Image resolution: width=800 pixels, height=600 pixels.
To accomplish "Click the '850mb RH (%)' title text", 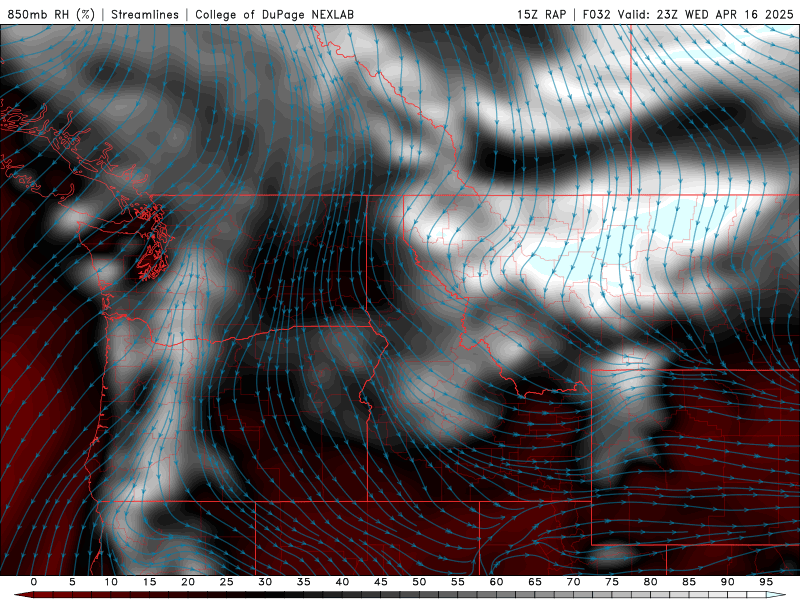I will pos(51,14).
